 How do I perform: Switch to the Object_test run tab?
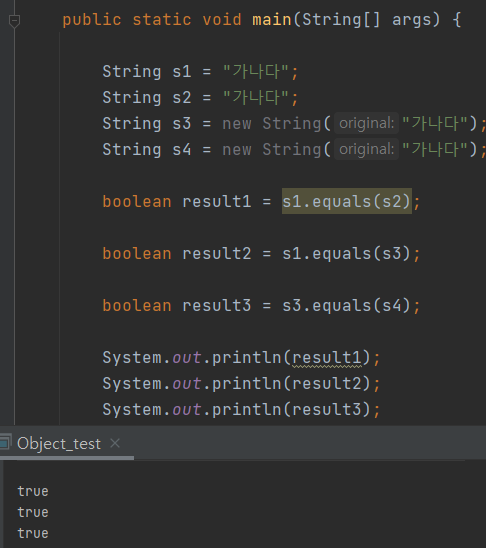59,444
